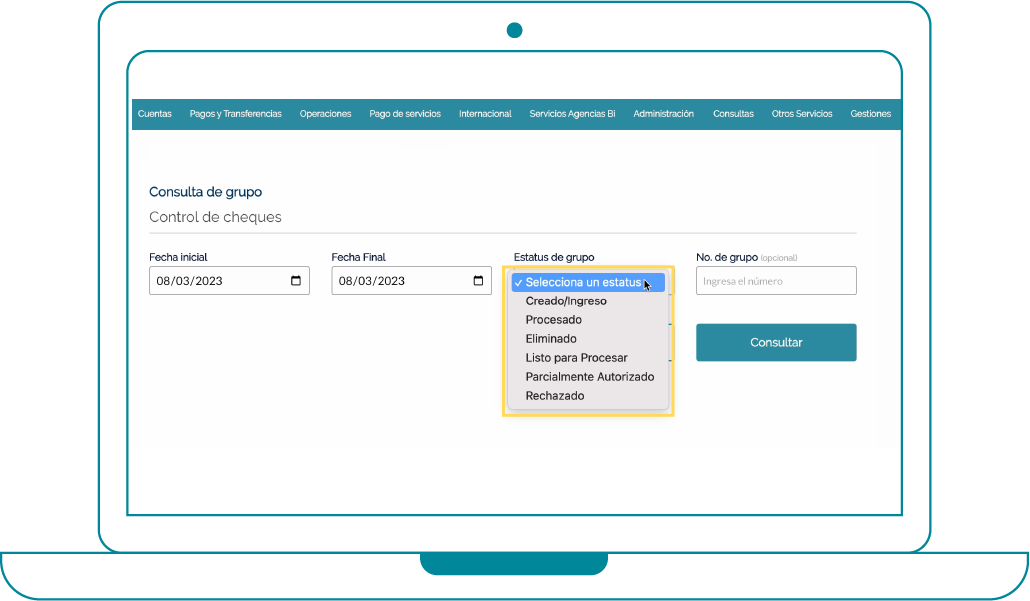
Task: Open the Gestiones menu item
Action: (x=870, y=114)
